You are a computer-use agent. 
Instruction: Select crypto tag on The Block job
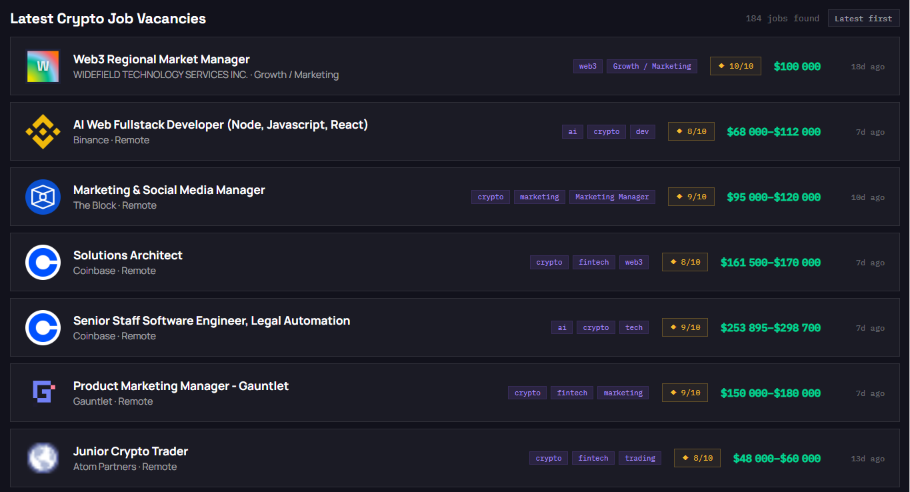pyautogui.click(x=490, y=197)
